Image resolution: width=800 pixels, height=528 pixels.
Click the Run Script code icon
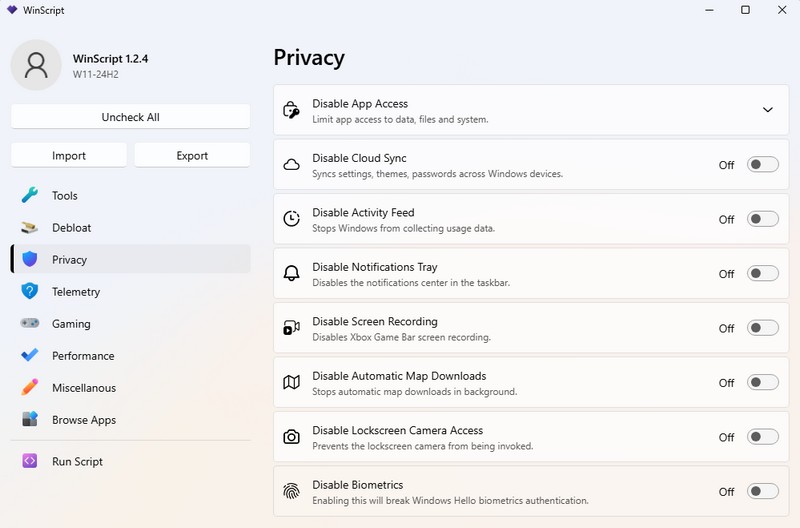point(30,462)
